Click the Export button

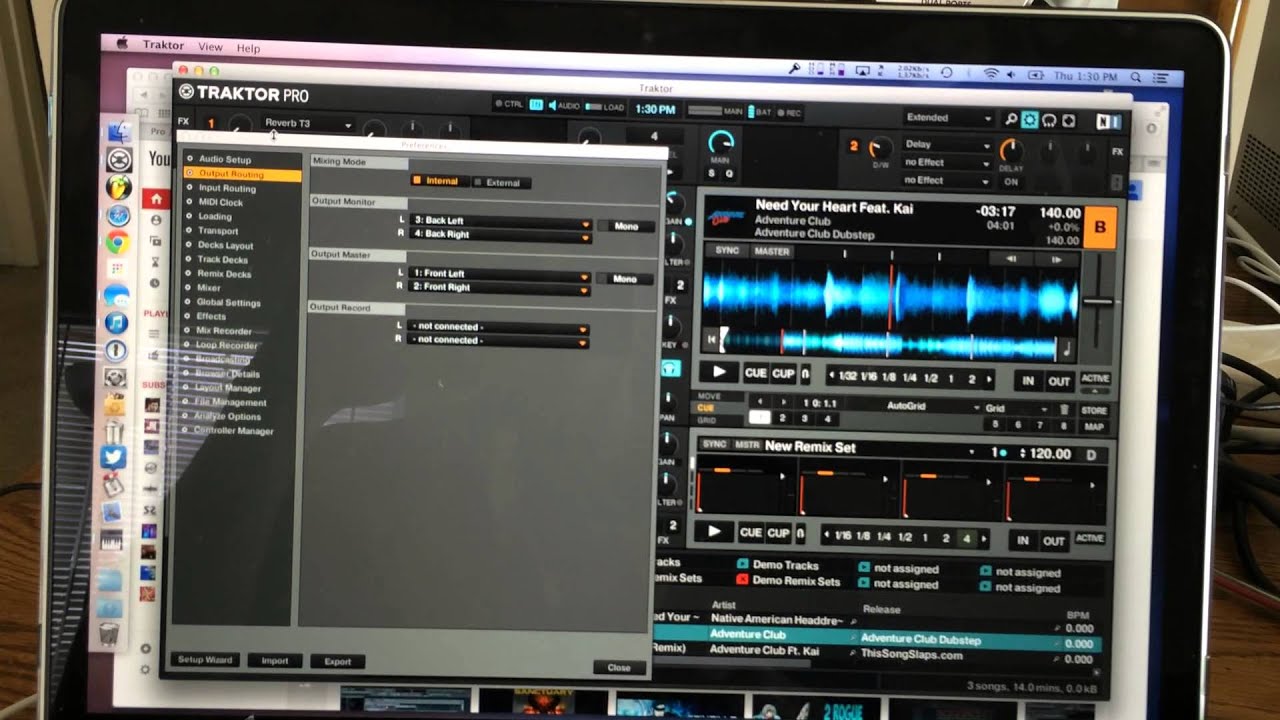point(338,662)
